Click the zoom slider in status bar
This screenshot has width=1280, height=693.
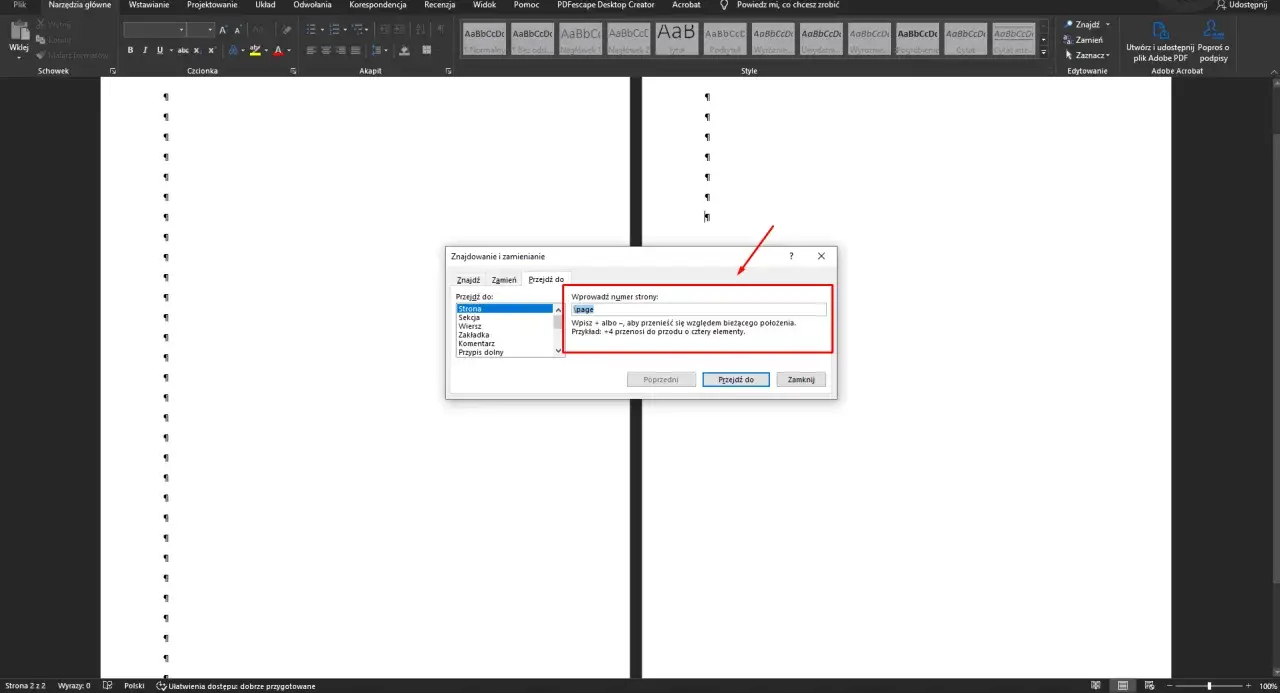pyautogui.click(x=1210, y=686)
